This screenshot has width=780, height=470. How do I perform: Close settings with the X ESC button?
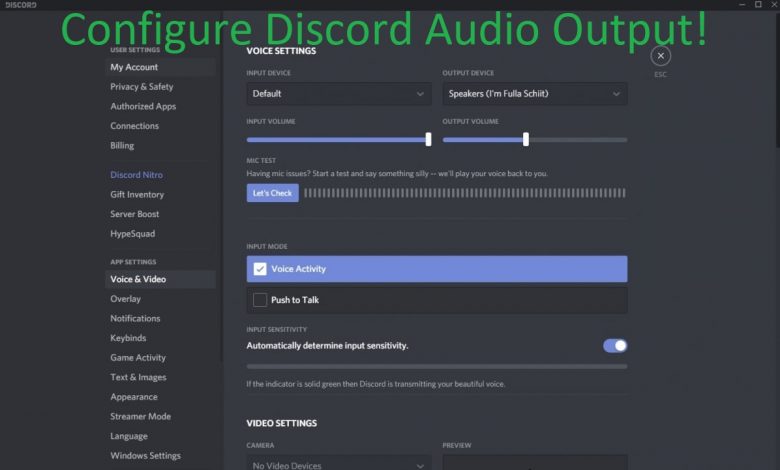660,56
